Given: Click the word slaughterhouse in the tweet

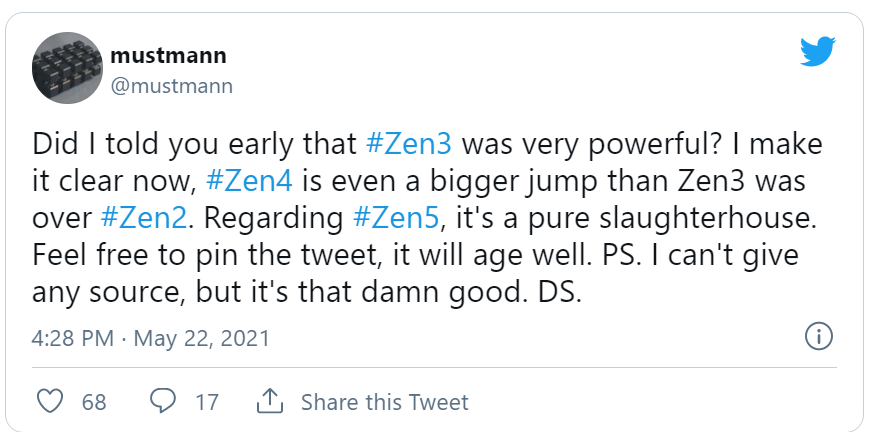Looking at the screenshot, I should coord(708,218).
